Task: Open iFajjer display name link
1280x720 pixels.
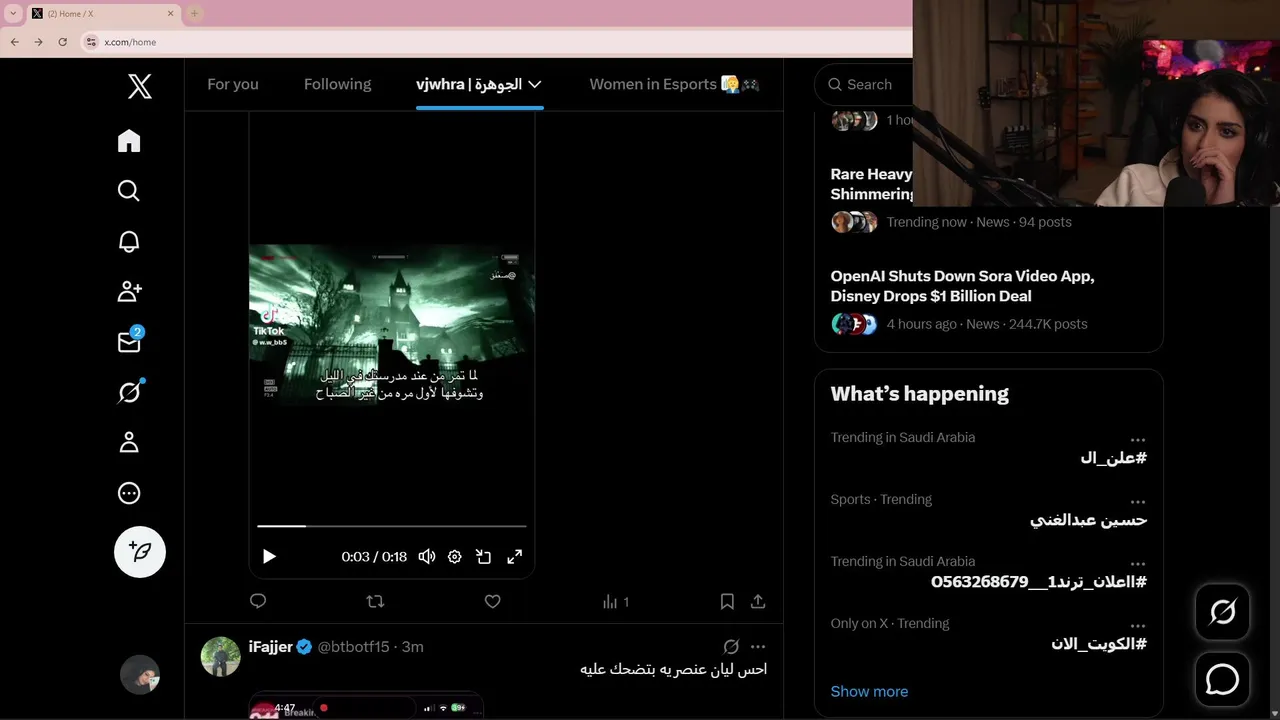Action: click(270, 647)
